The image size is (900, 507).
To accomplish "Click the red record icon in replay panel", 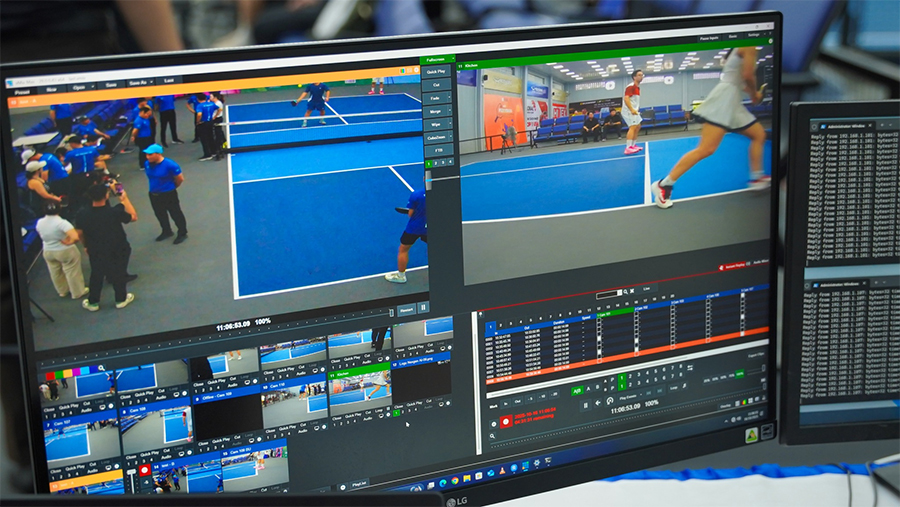I will coord(506,422).
